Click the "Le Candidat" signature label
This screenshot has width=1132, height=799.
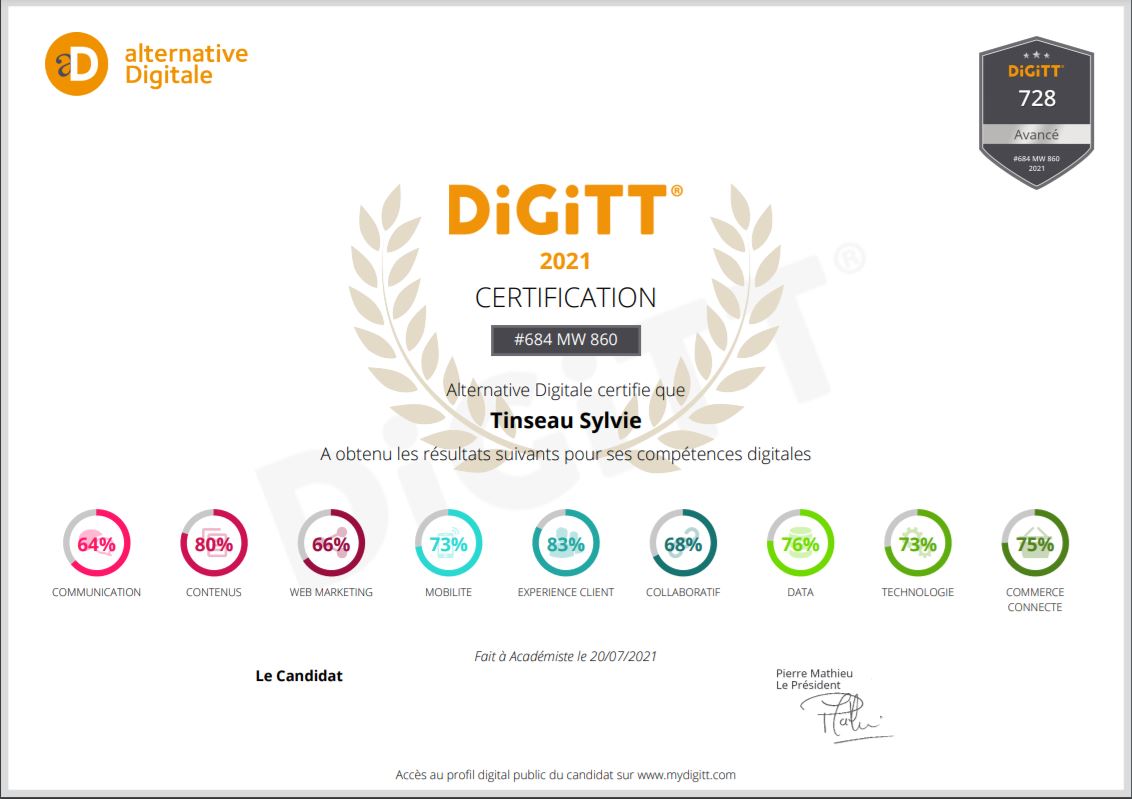299,676
